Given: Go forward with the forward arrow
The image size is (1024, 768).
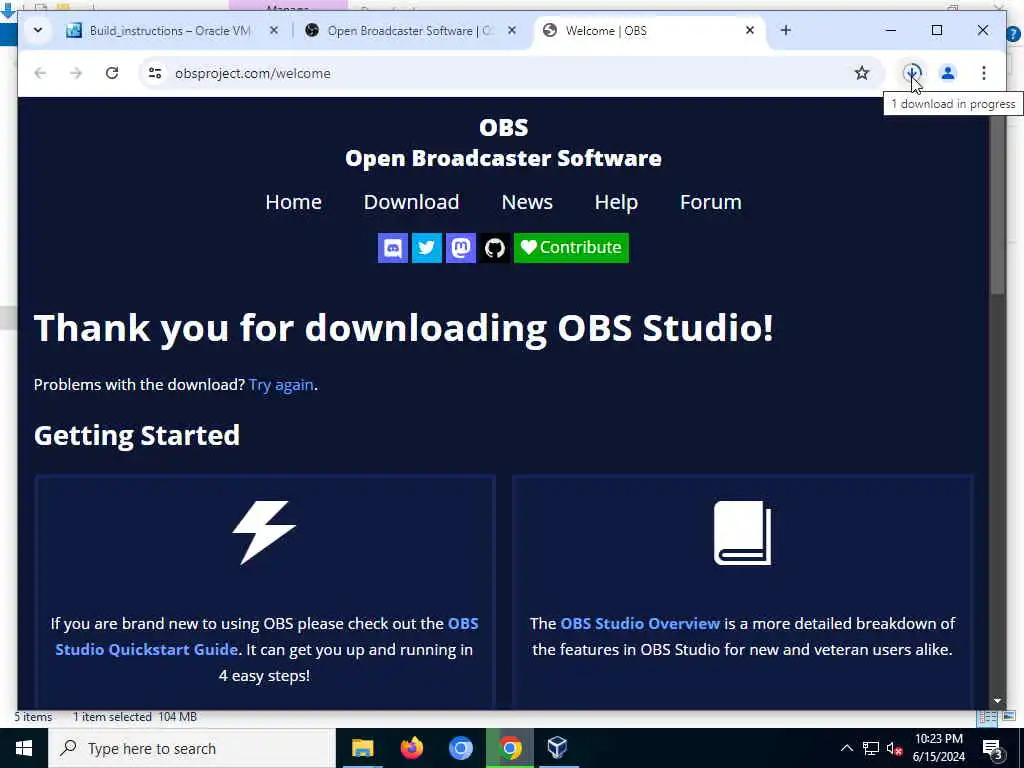Looking at the screenshot, I should coord(76,73).
